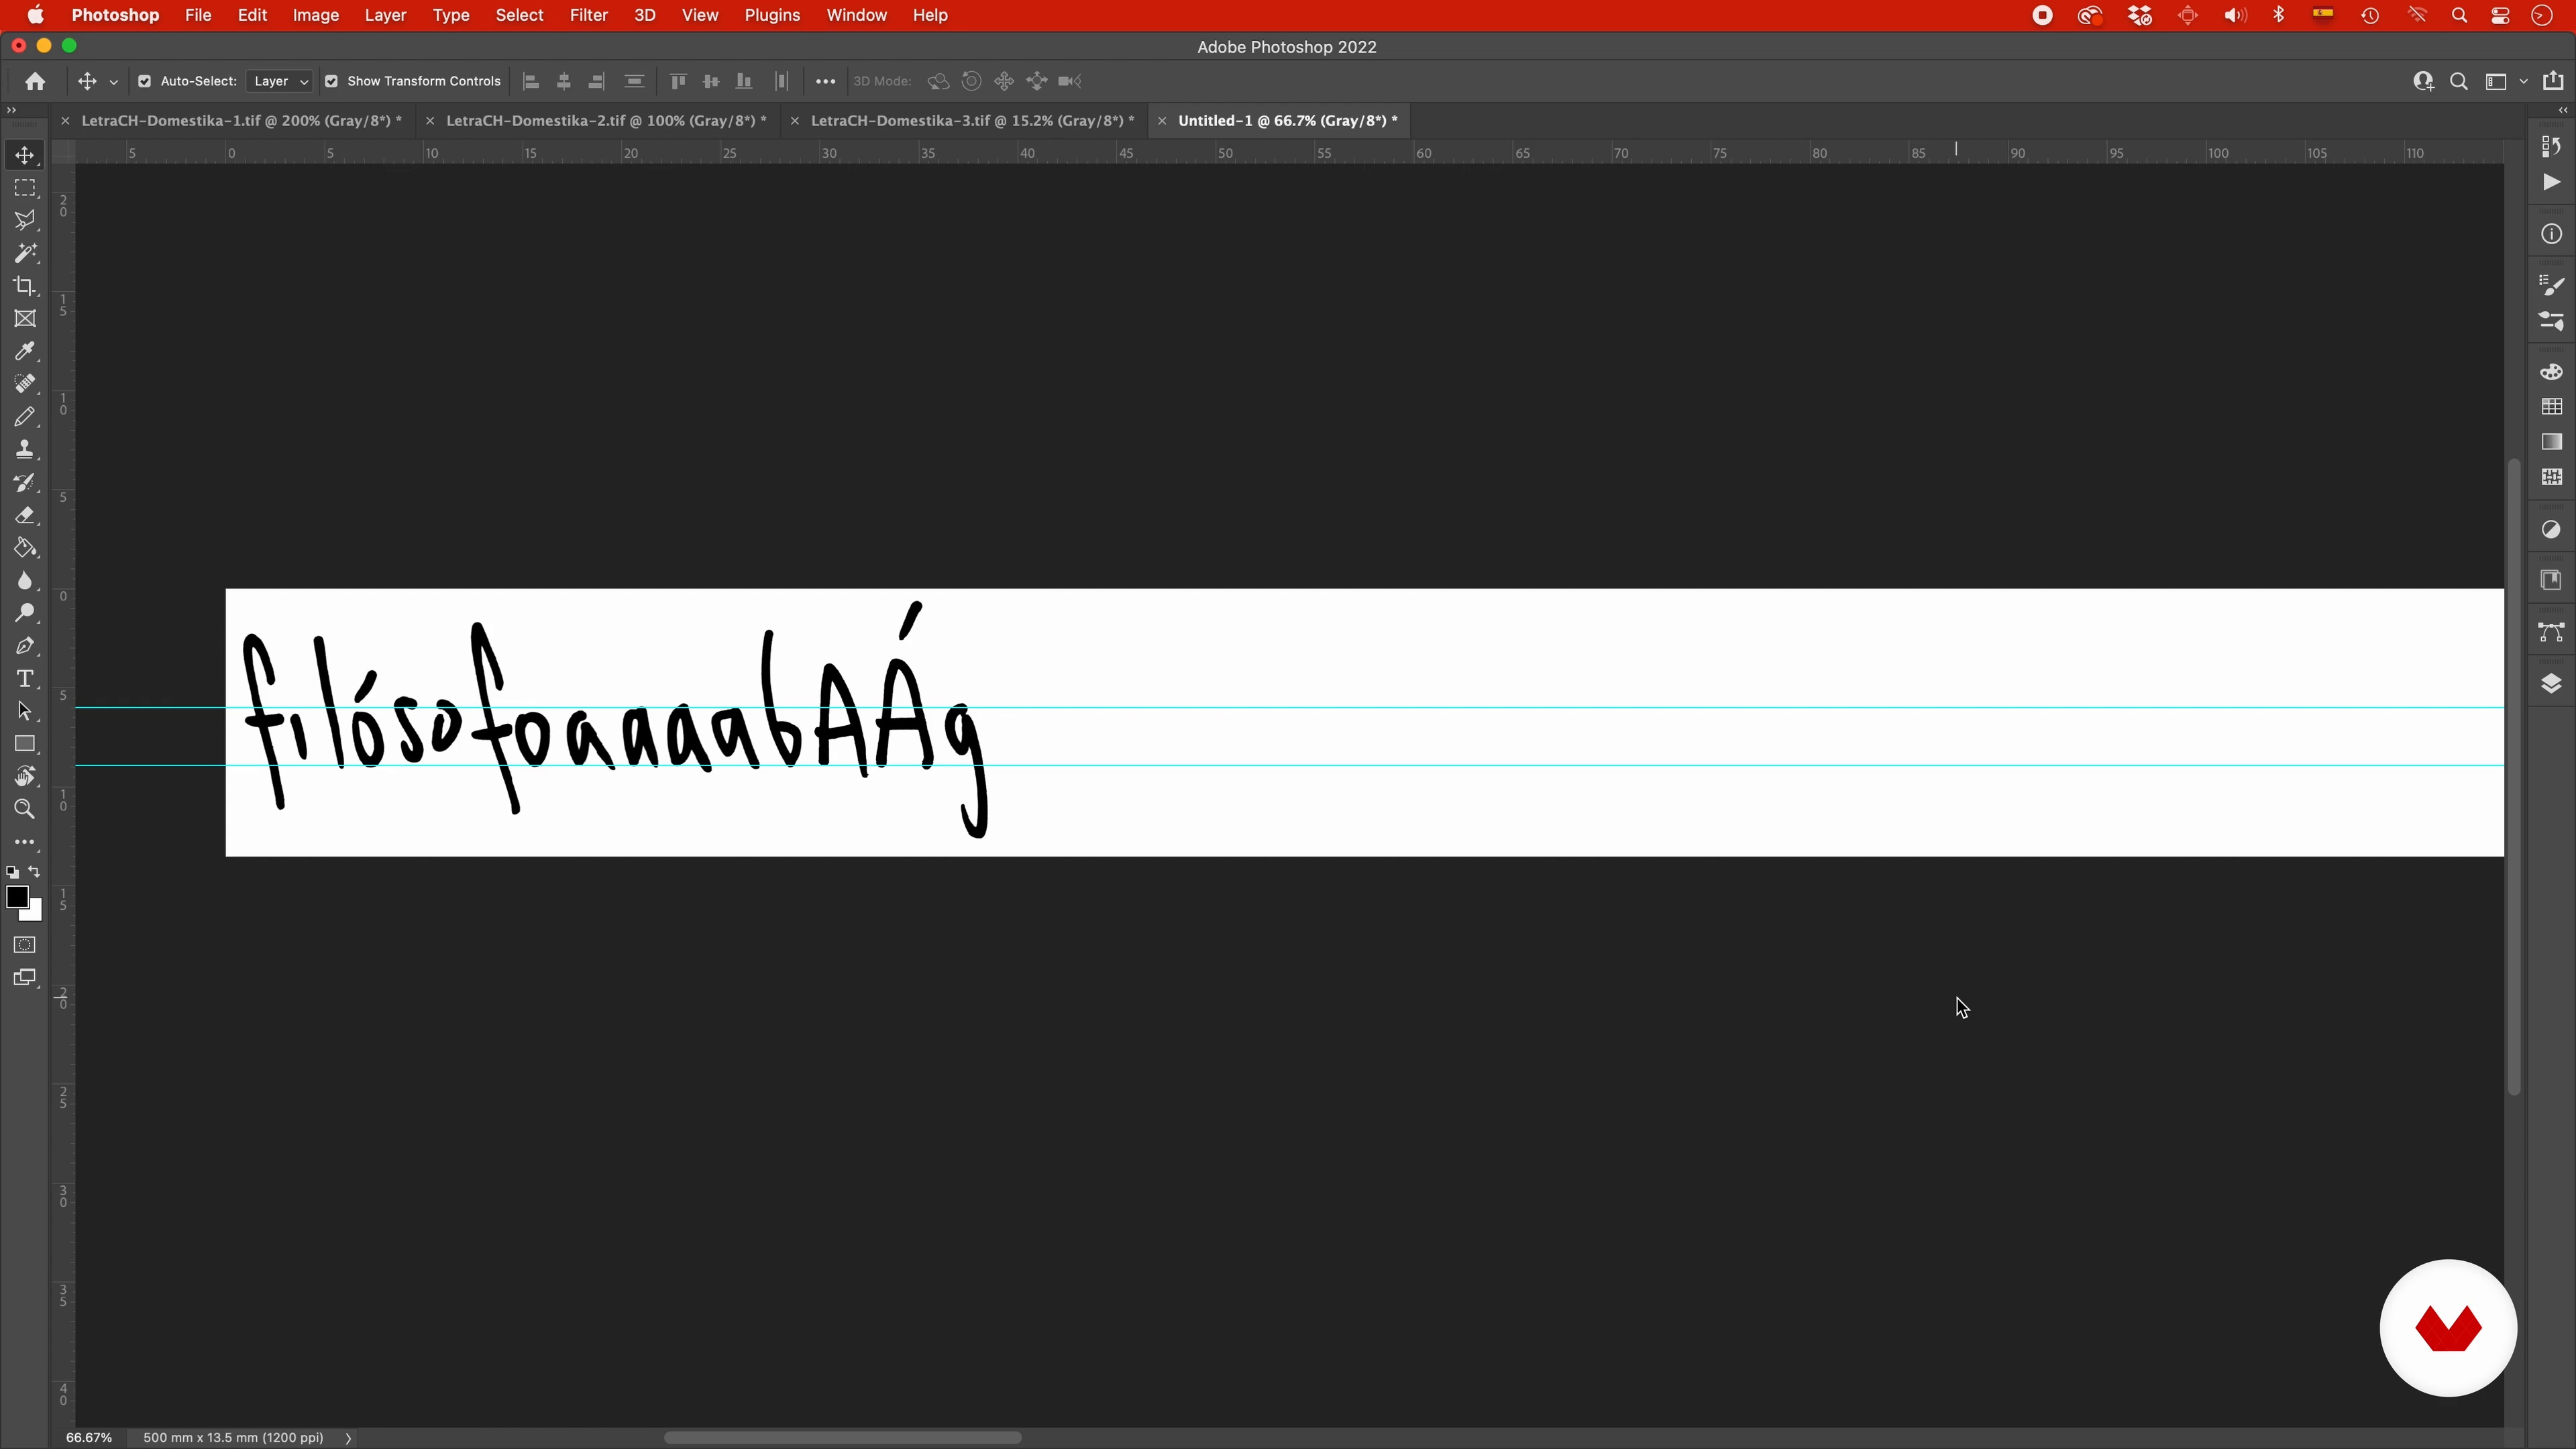Select the Hand tool
Viewport: 2576px width, 1449px height.
(25, 777)
